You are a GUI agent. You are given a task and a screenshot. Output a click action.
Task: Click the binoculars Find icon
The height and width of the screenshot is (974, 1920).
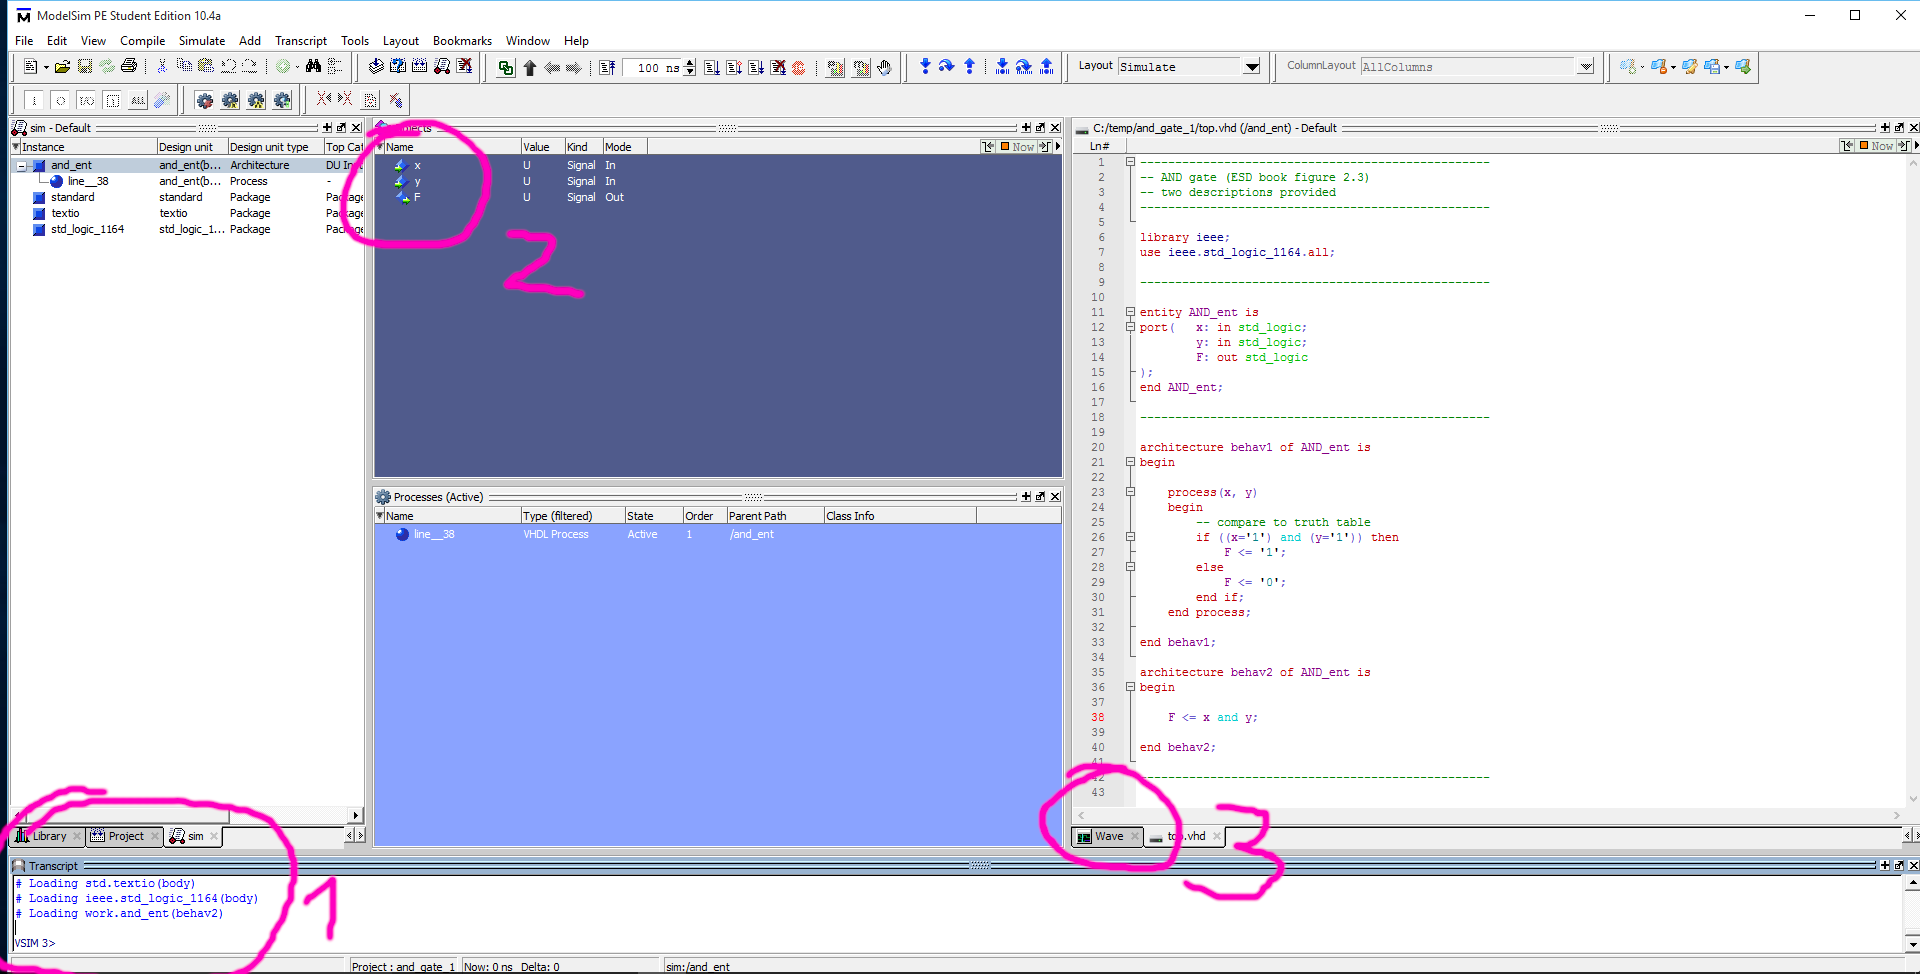(313, 67)
